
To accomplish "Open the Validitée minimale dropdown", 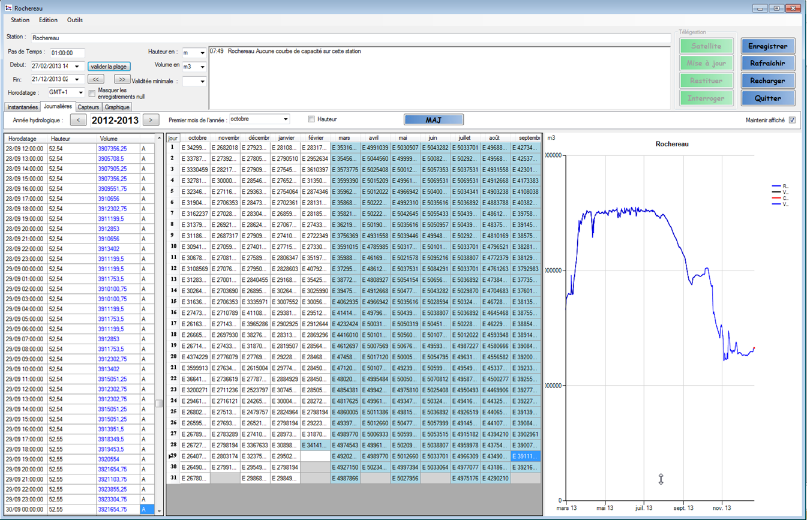I will 202,81.
